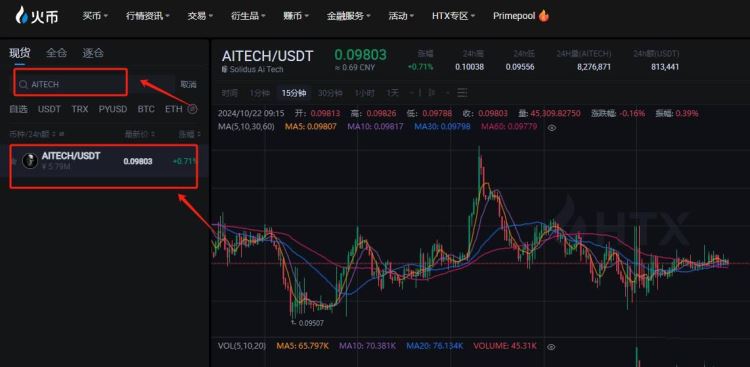Switch to the 现货 tab

point(19,53)
